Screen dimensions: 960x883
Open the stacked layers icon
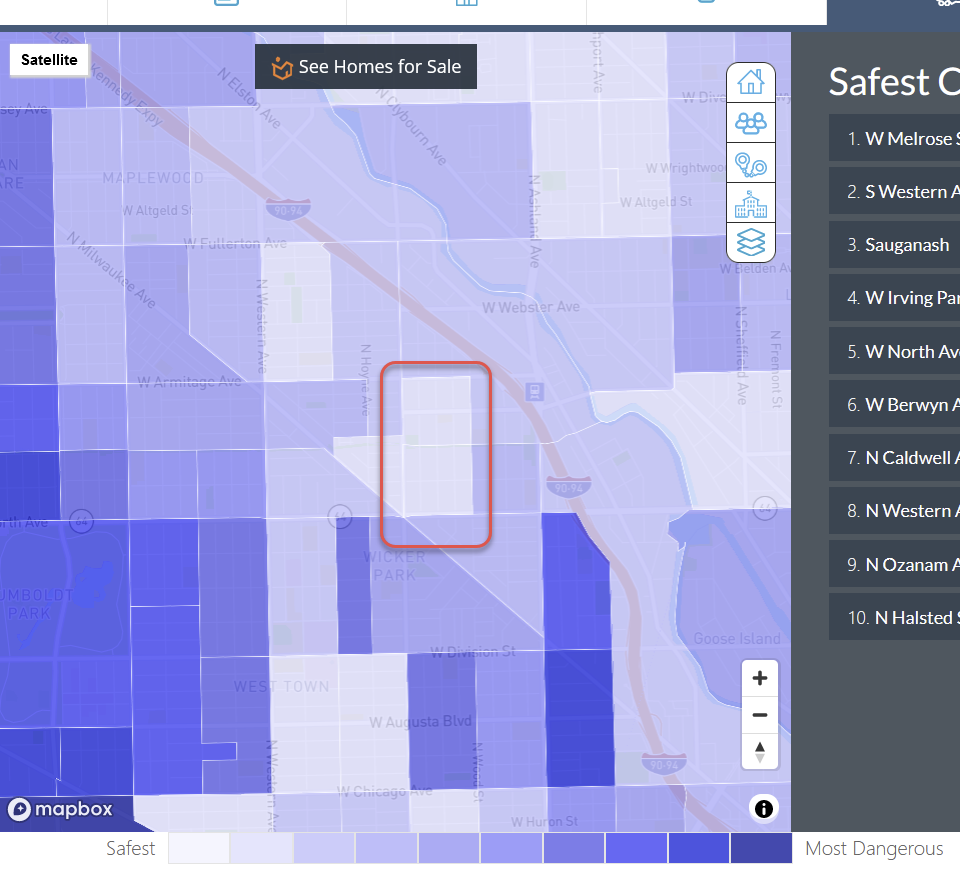[750, 243]
